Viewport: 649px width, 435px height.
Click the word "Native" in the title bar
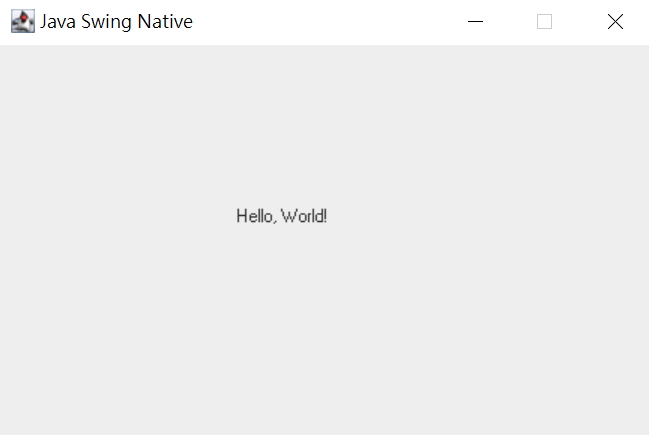click(x=165, y=22)
